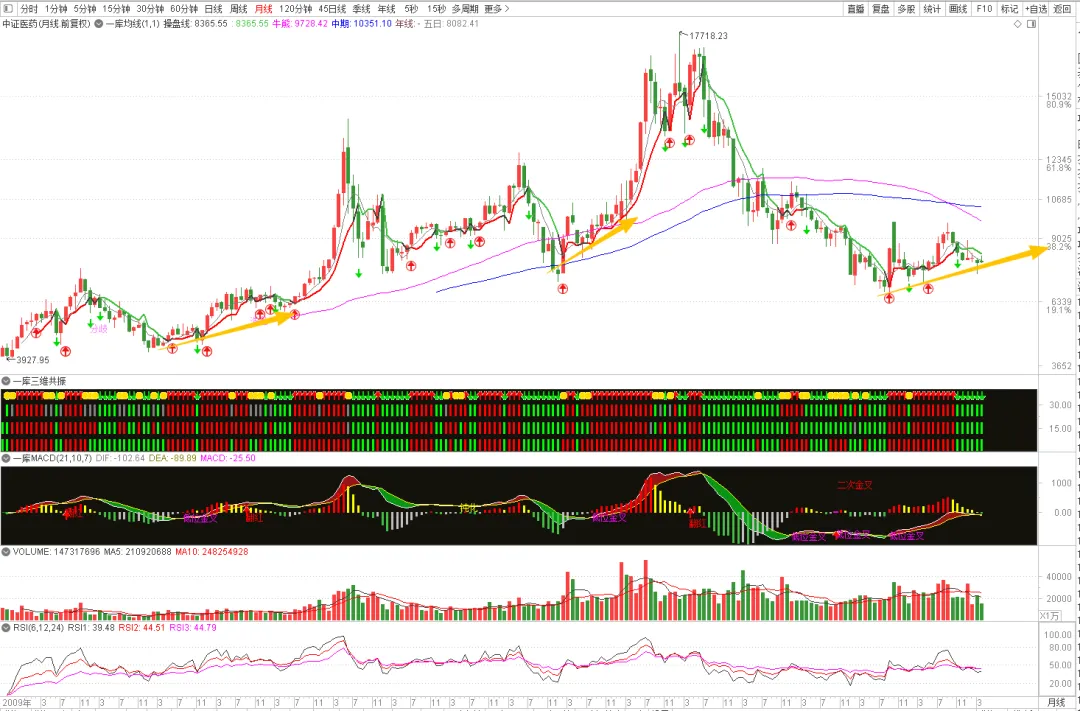Screen dimensions: 1080x711
Task: Click the 中证医药(月线 前复权) title
Action: click(x=46, y=24)
